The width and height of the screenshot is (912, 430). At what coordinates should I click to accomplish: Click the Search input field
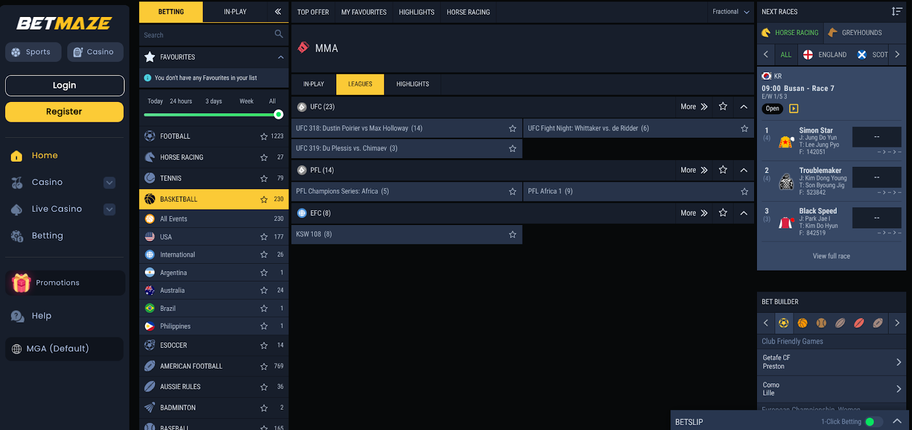click(206, 35)
